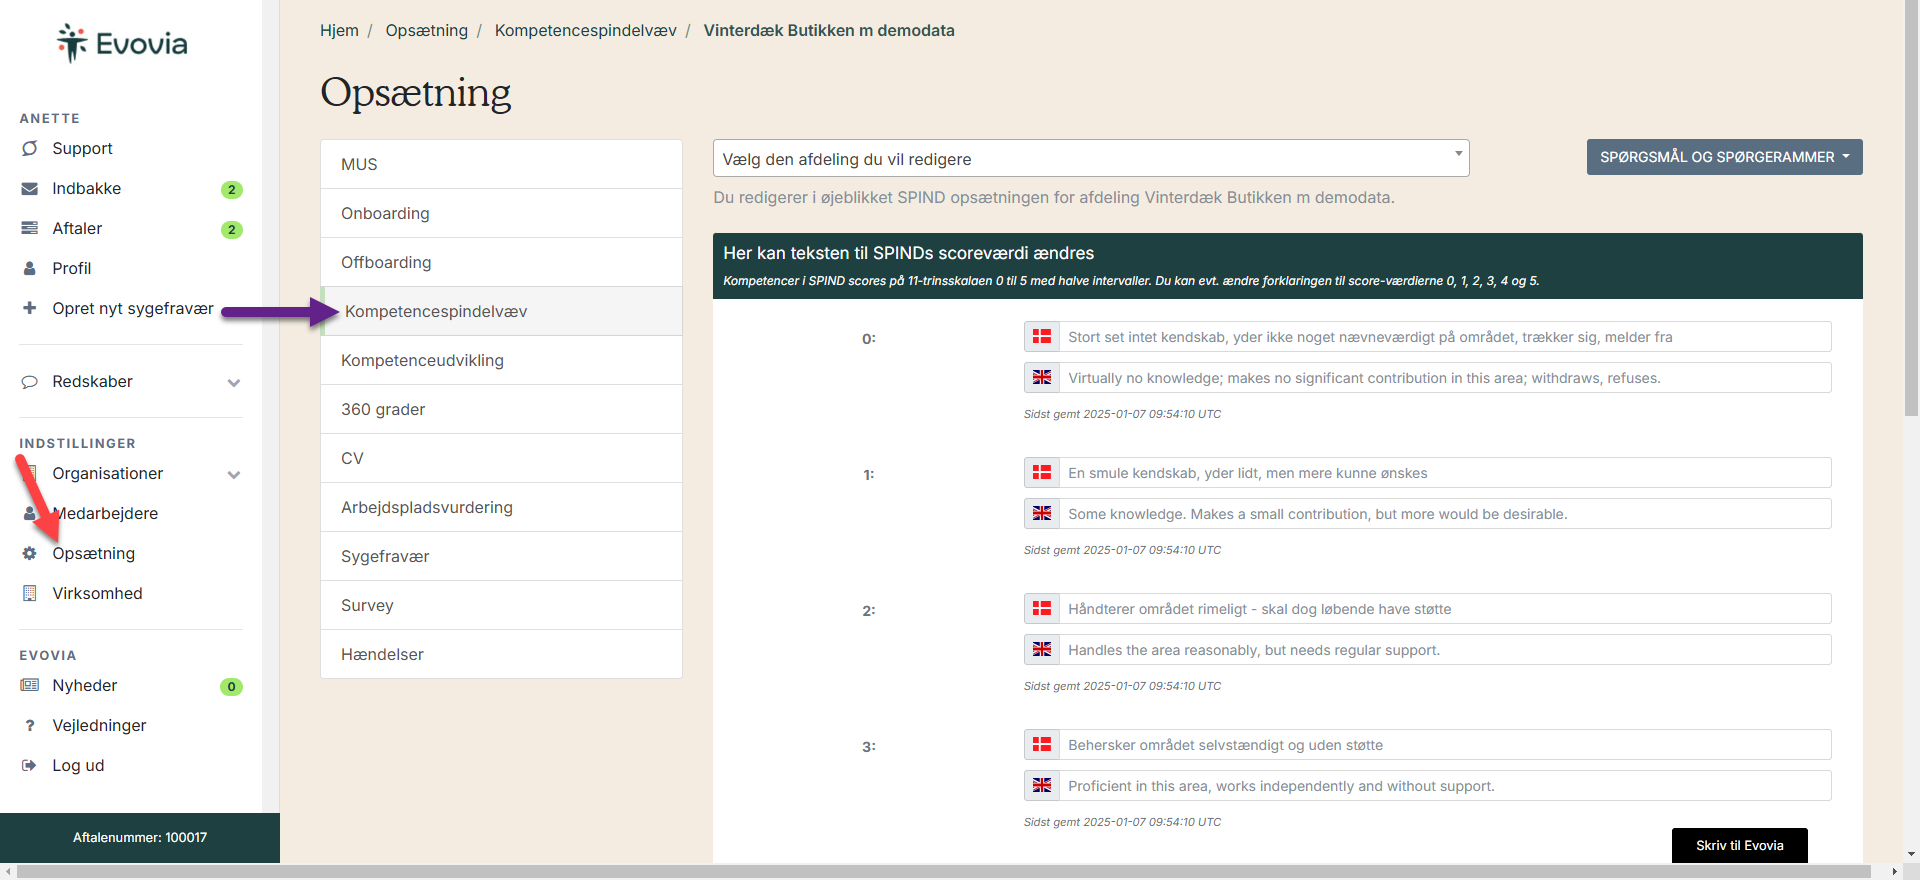Open the department selection dropdown
This screenshot has height=880, width=1920.
1091,158
